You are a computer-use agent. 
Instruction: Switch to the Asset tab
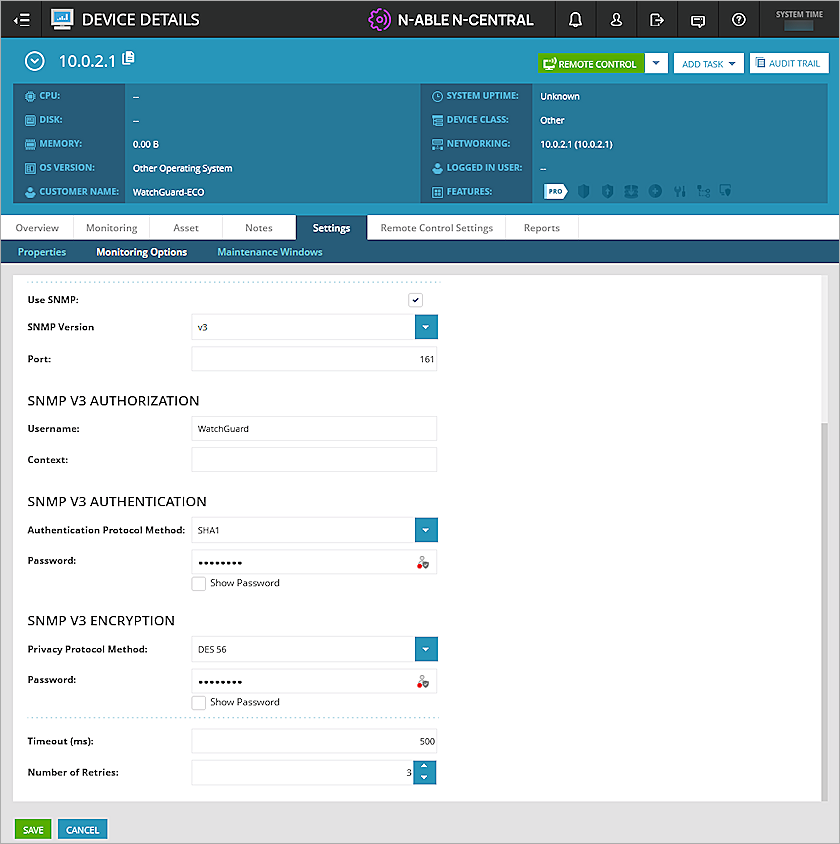tap(186, 228)
